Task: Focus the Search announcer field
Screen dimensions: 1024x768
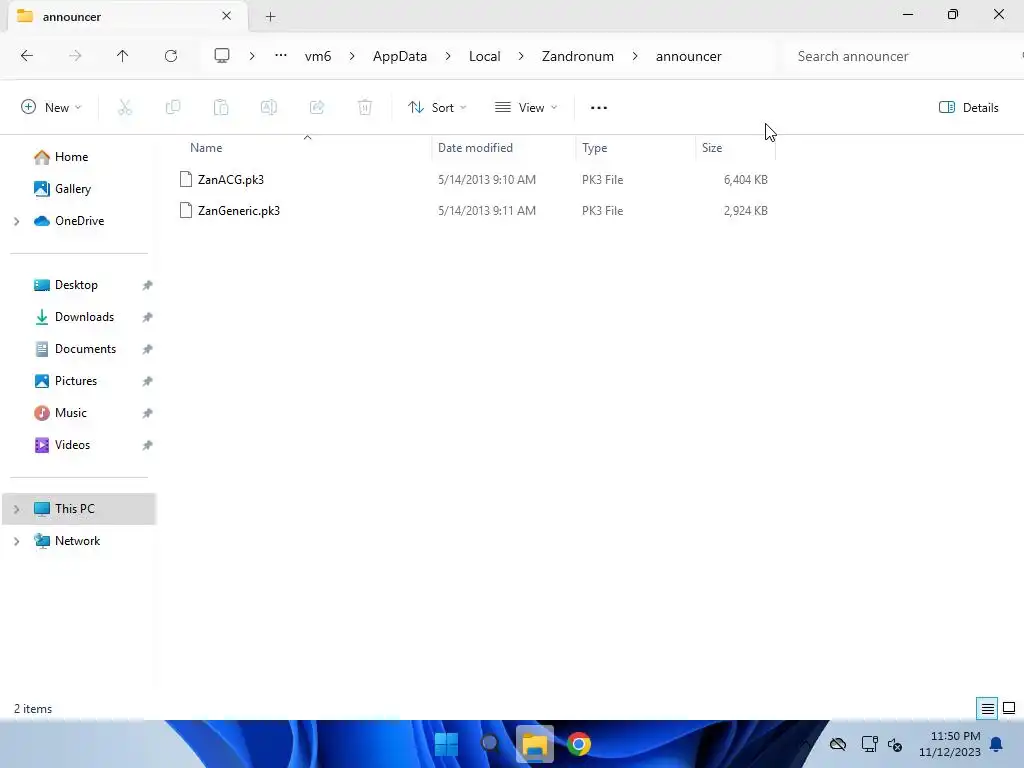Action: click(901, 56)
